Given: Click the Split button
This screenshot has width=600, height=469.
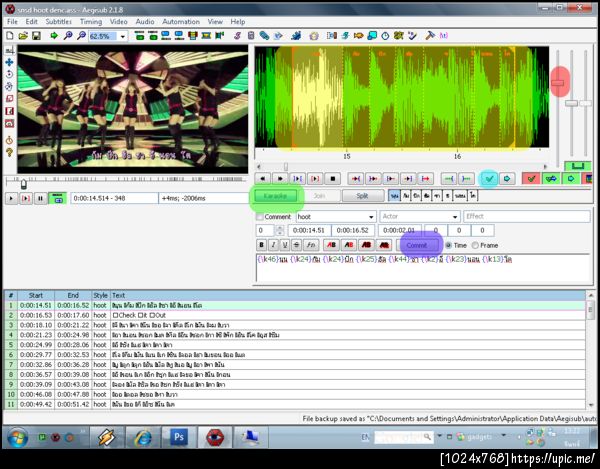Looking at the screenshot, I should [x=362, y=196].
